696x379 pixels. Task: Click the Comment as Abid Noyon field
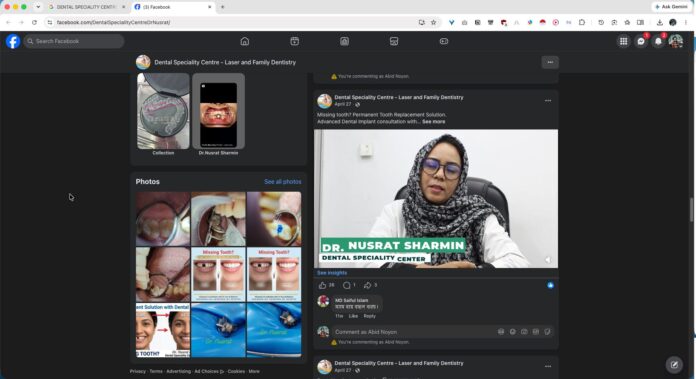point(413,332)
